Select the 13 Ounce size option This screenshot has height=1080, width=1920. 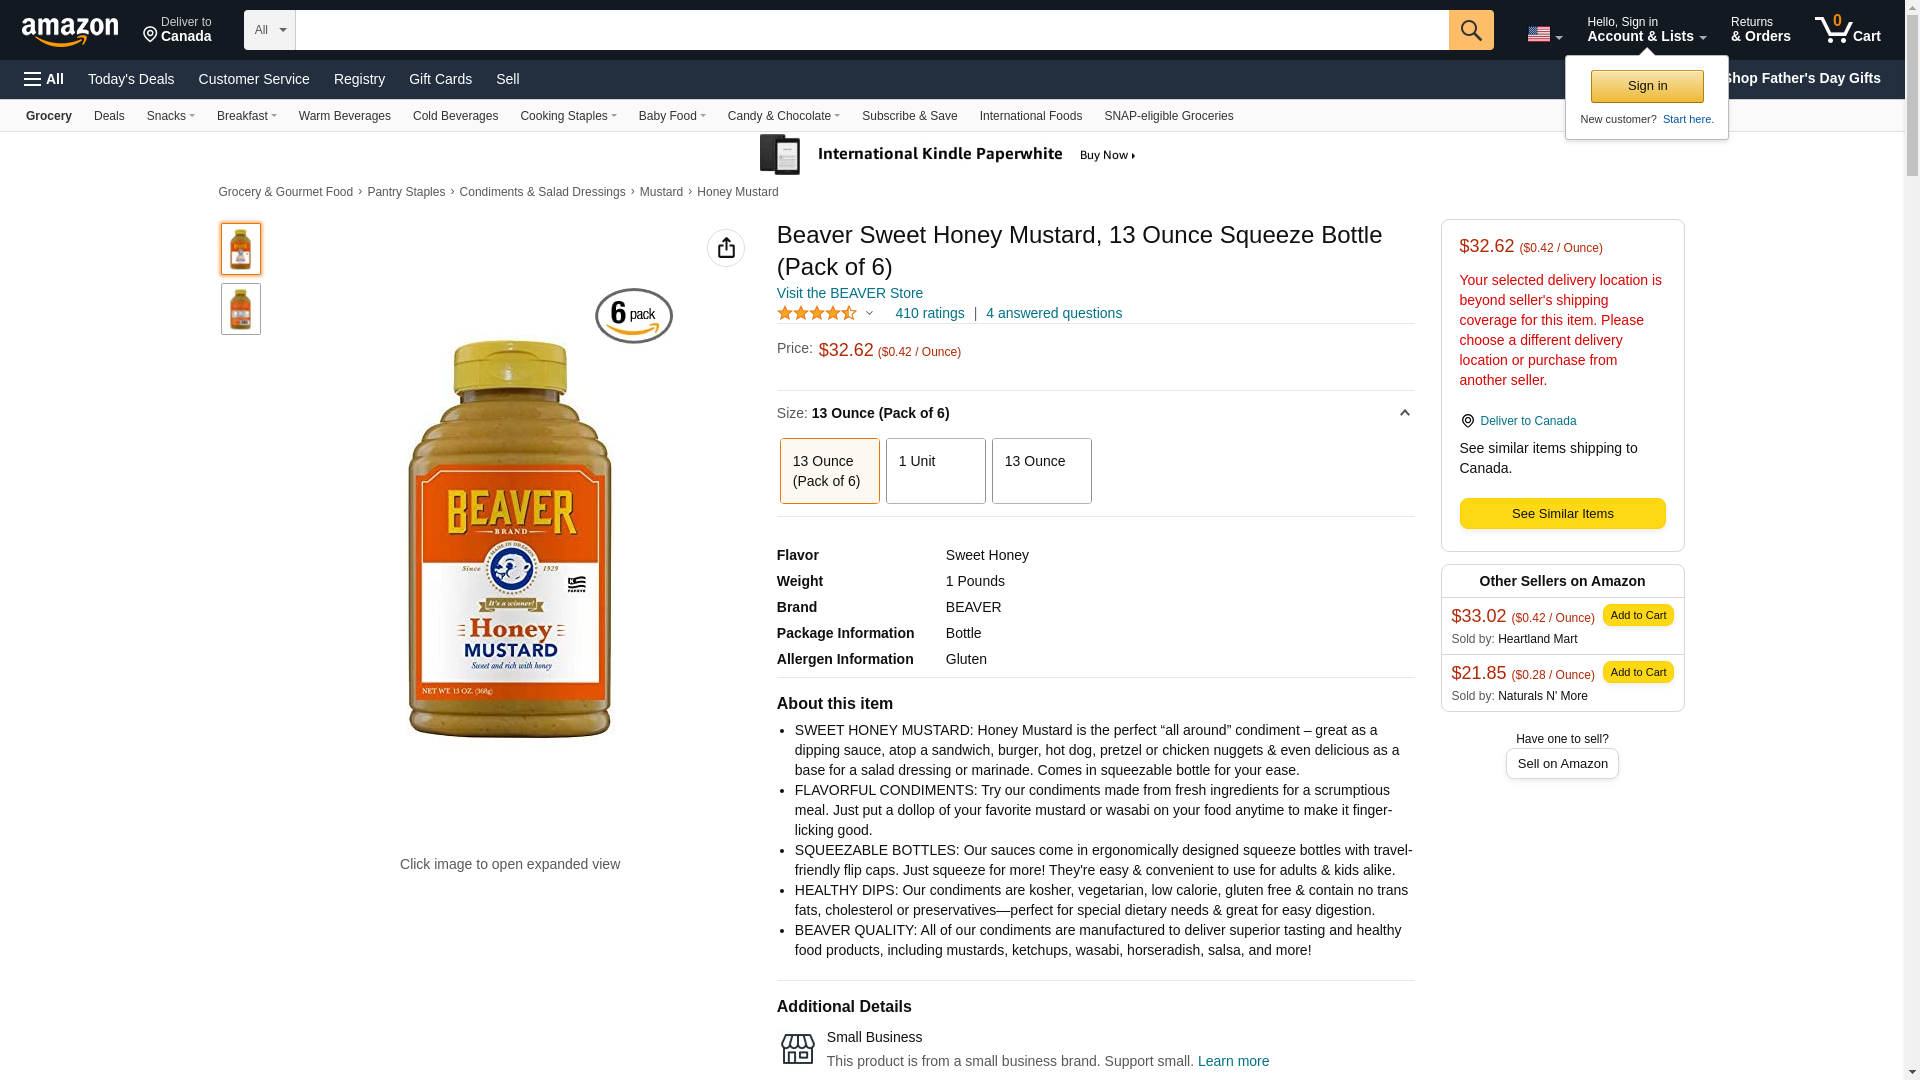(x=1042, y=471)
